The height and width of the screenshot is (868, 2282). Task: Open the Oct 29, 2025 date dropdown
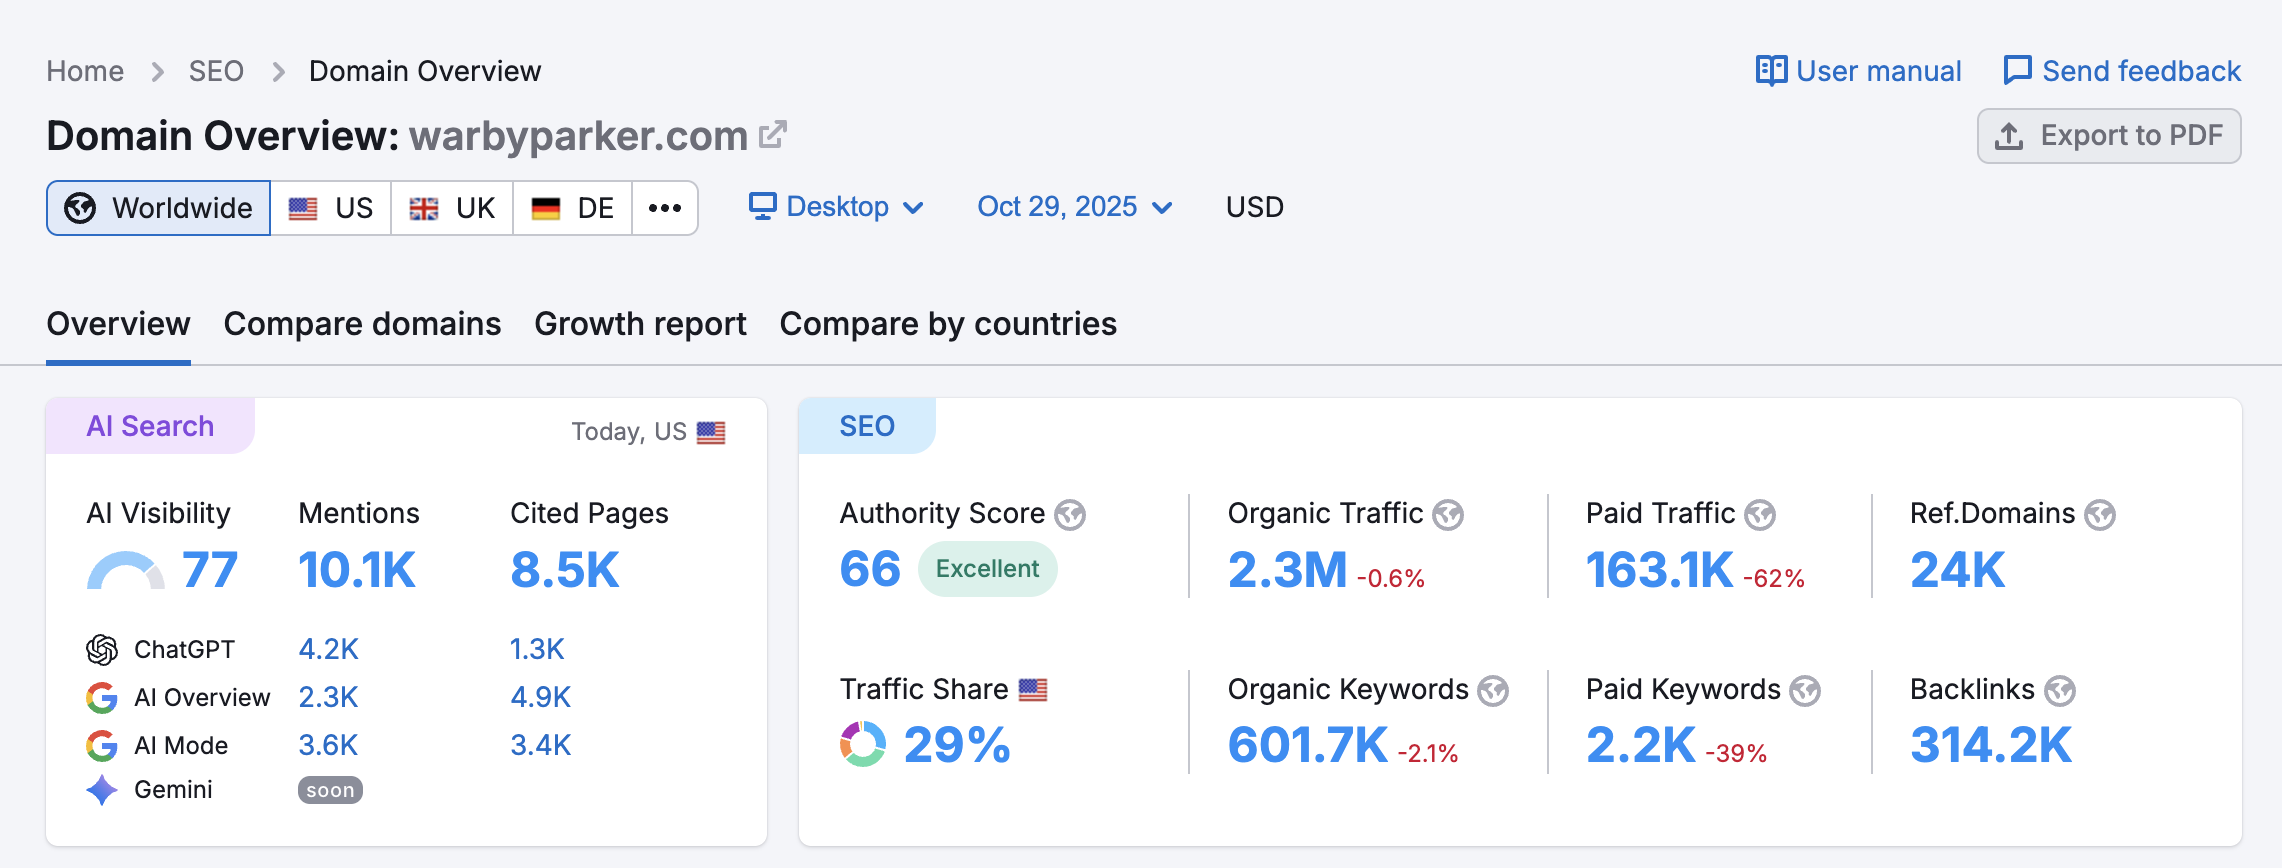point(1074,207)
